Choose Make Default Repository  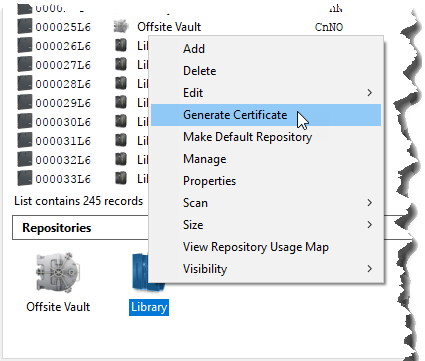coord(266,137)
